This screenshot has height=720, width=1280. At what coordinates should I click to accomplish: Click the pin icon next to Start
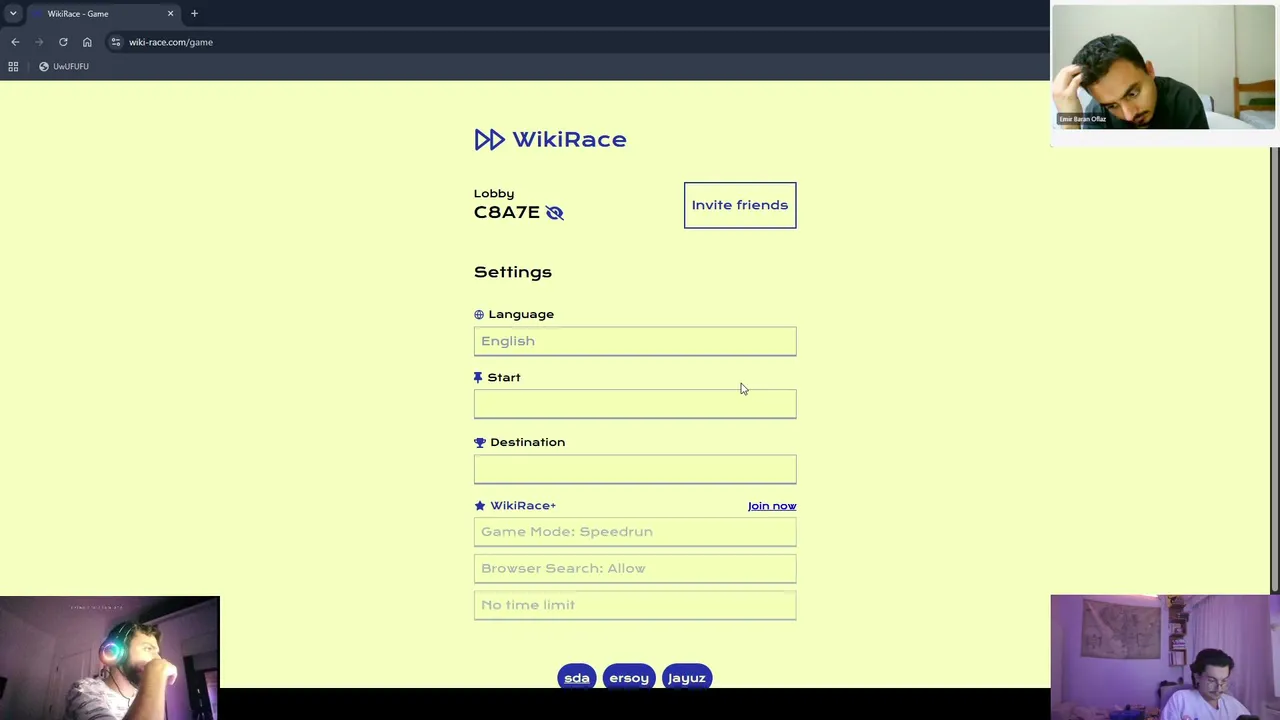tap(478, 378)
